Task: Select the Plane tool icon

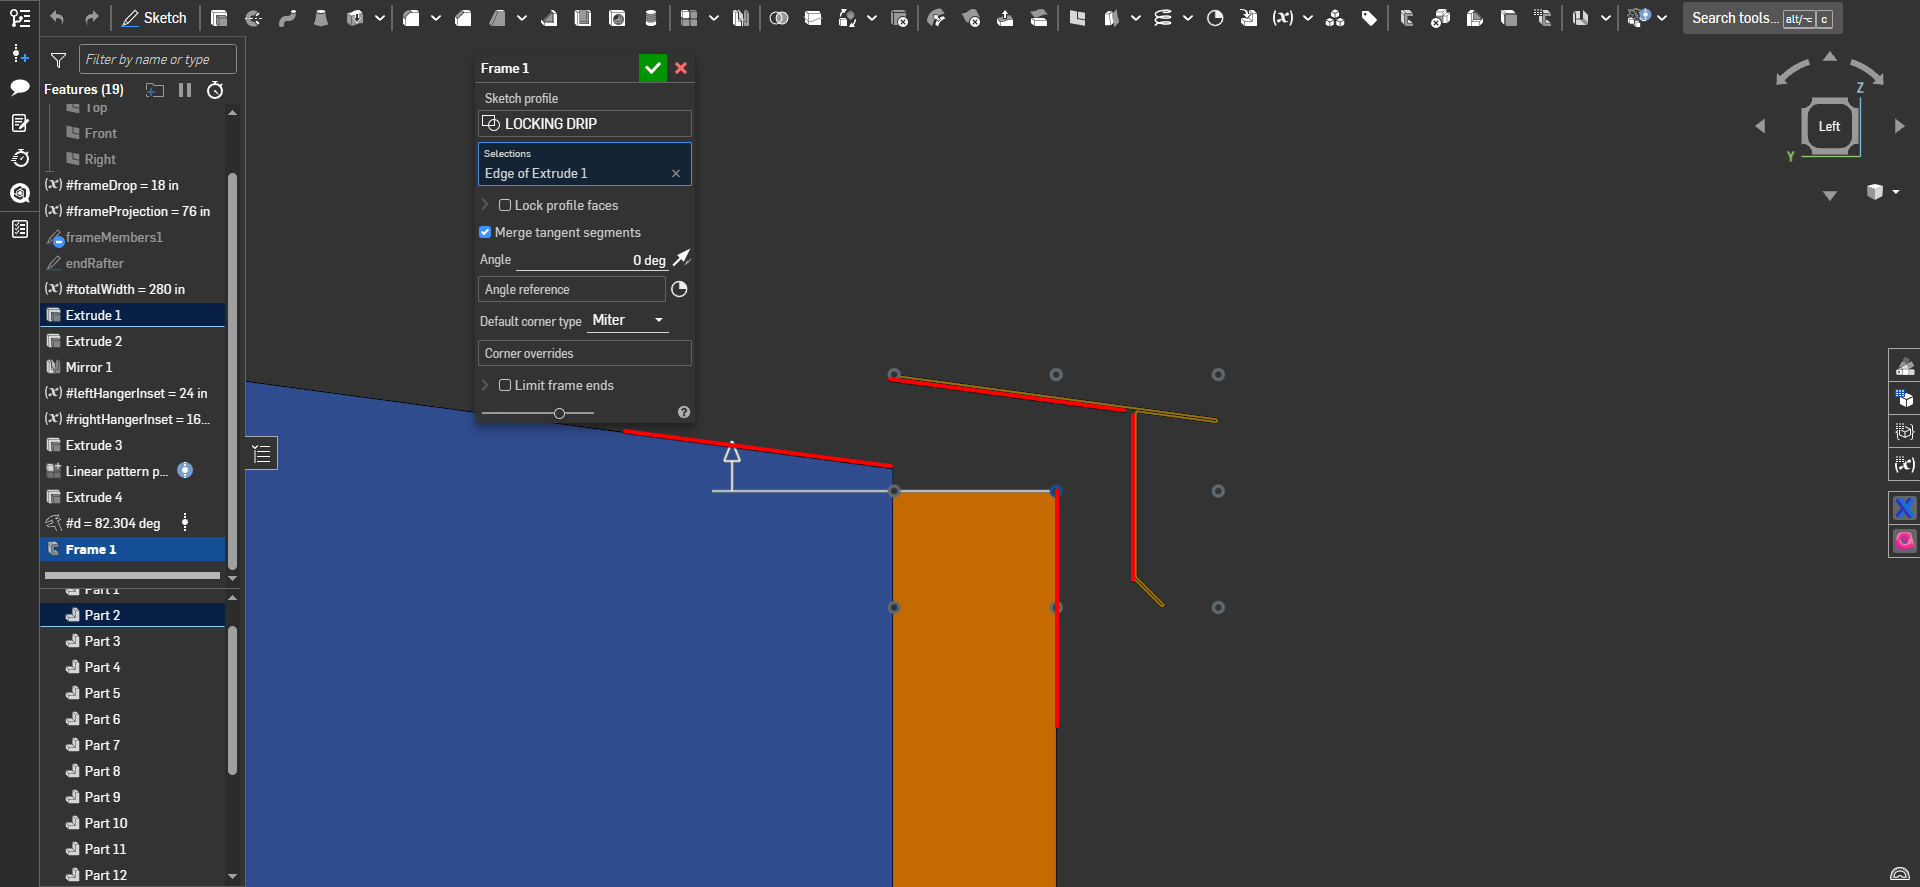Action: pyautogui.click(x=1077, y=18)
